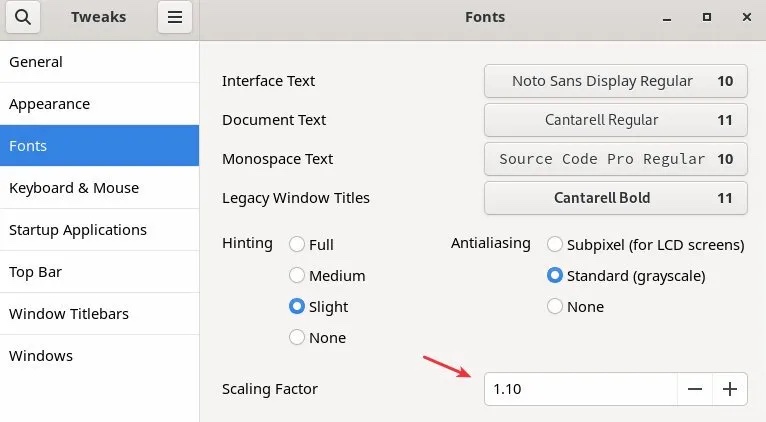
Task: Open Legacy Window Titles font chooser
Action: (x=615, y=198)
